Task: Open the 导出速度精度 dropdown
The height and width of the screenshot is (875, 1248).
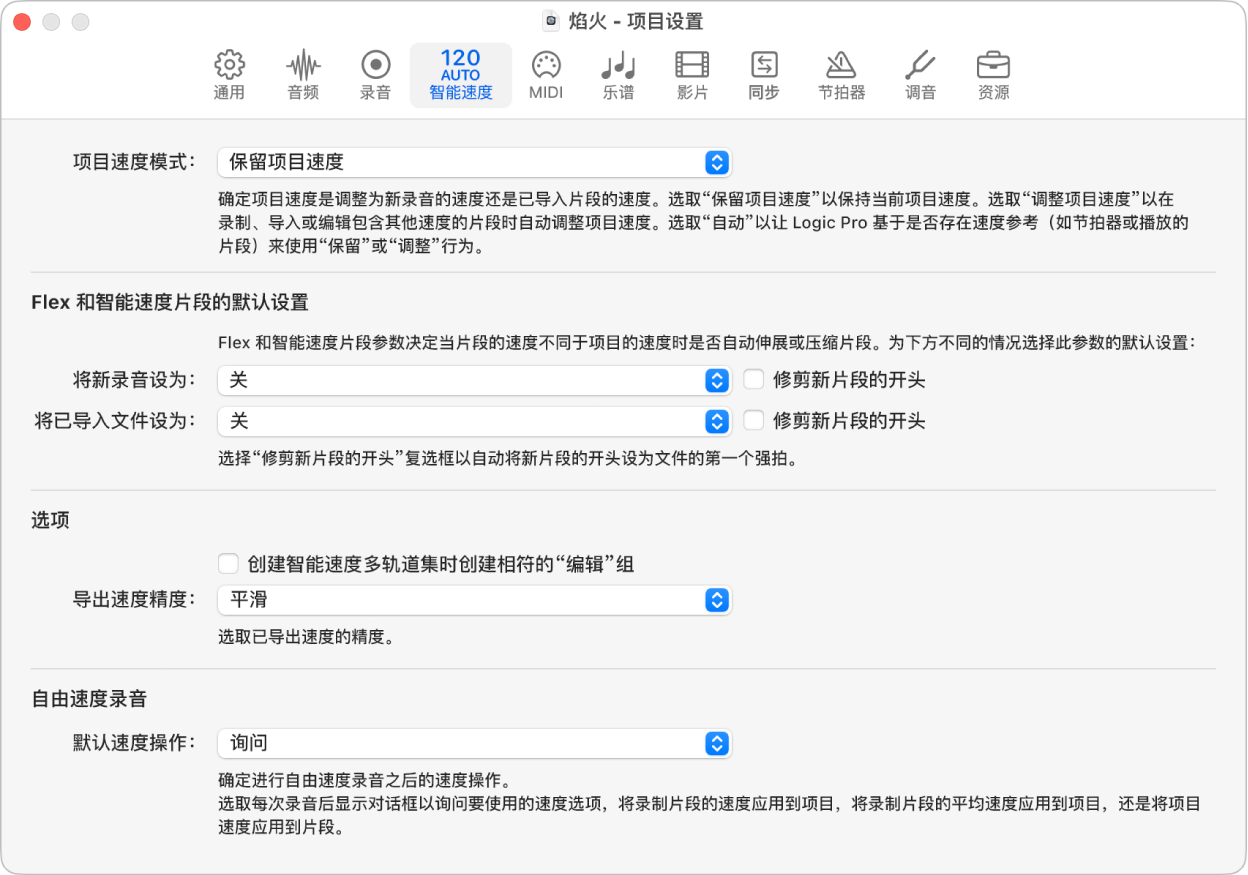Action: 475,600
